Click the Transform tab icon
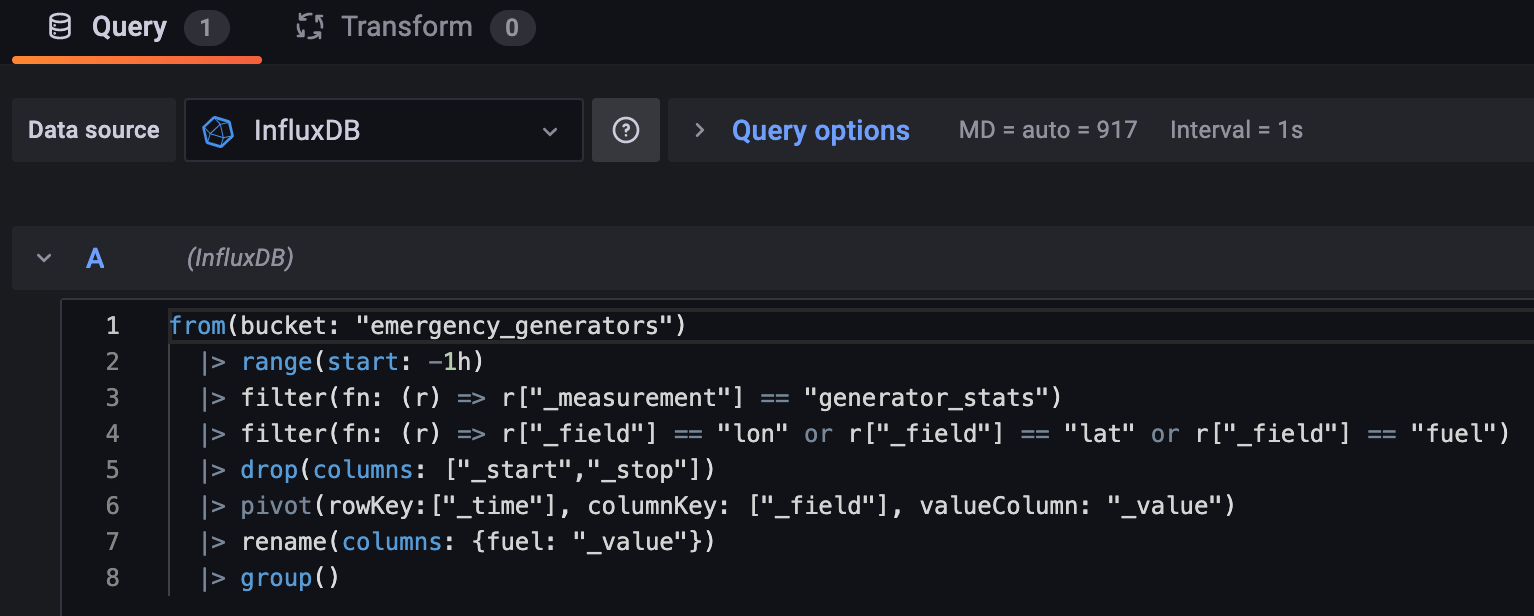 309,26
